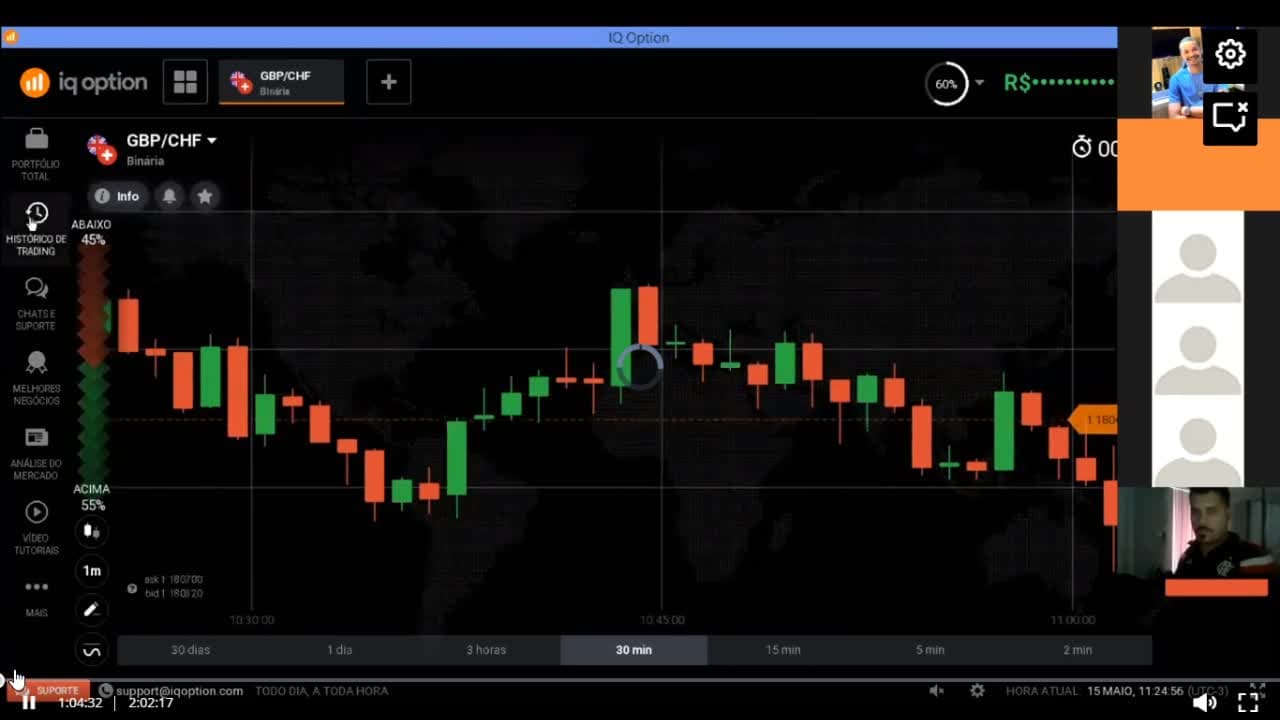
Task: Enter fullscreen video mode
Action: [1248, 703]
